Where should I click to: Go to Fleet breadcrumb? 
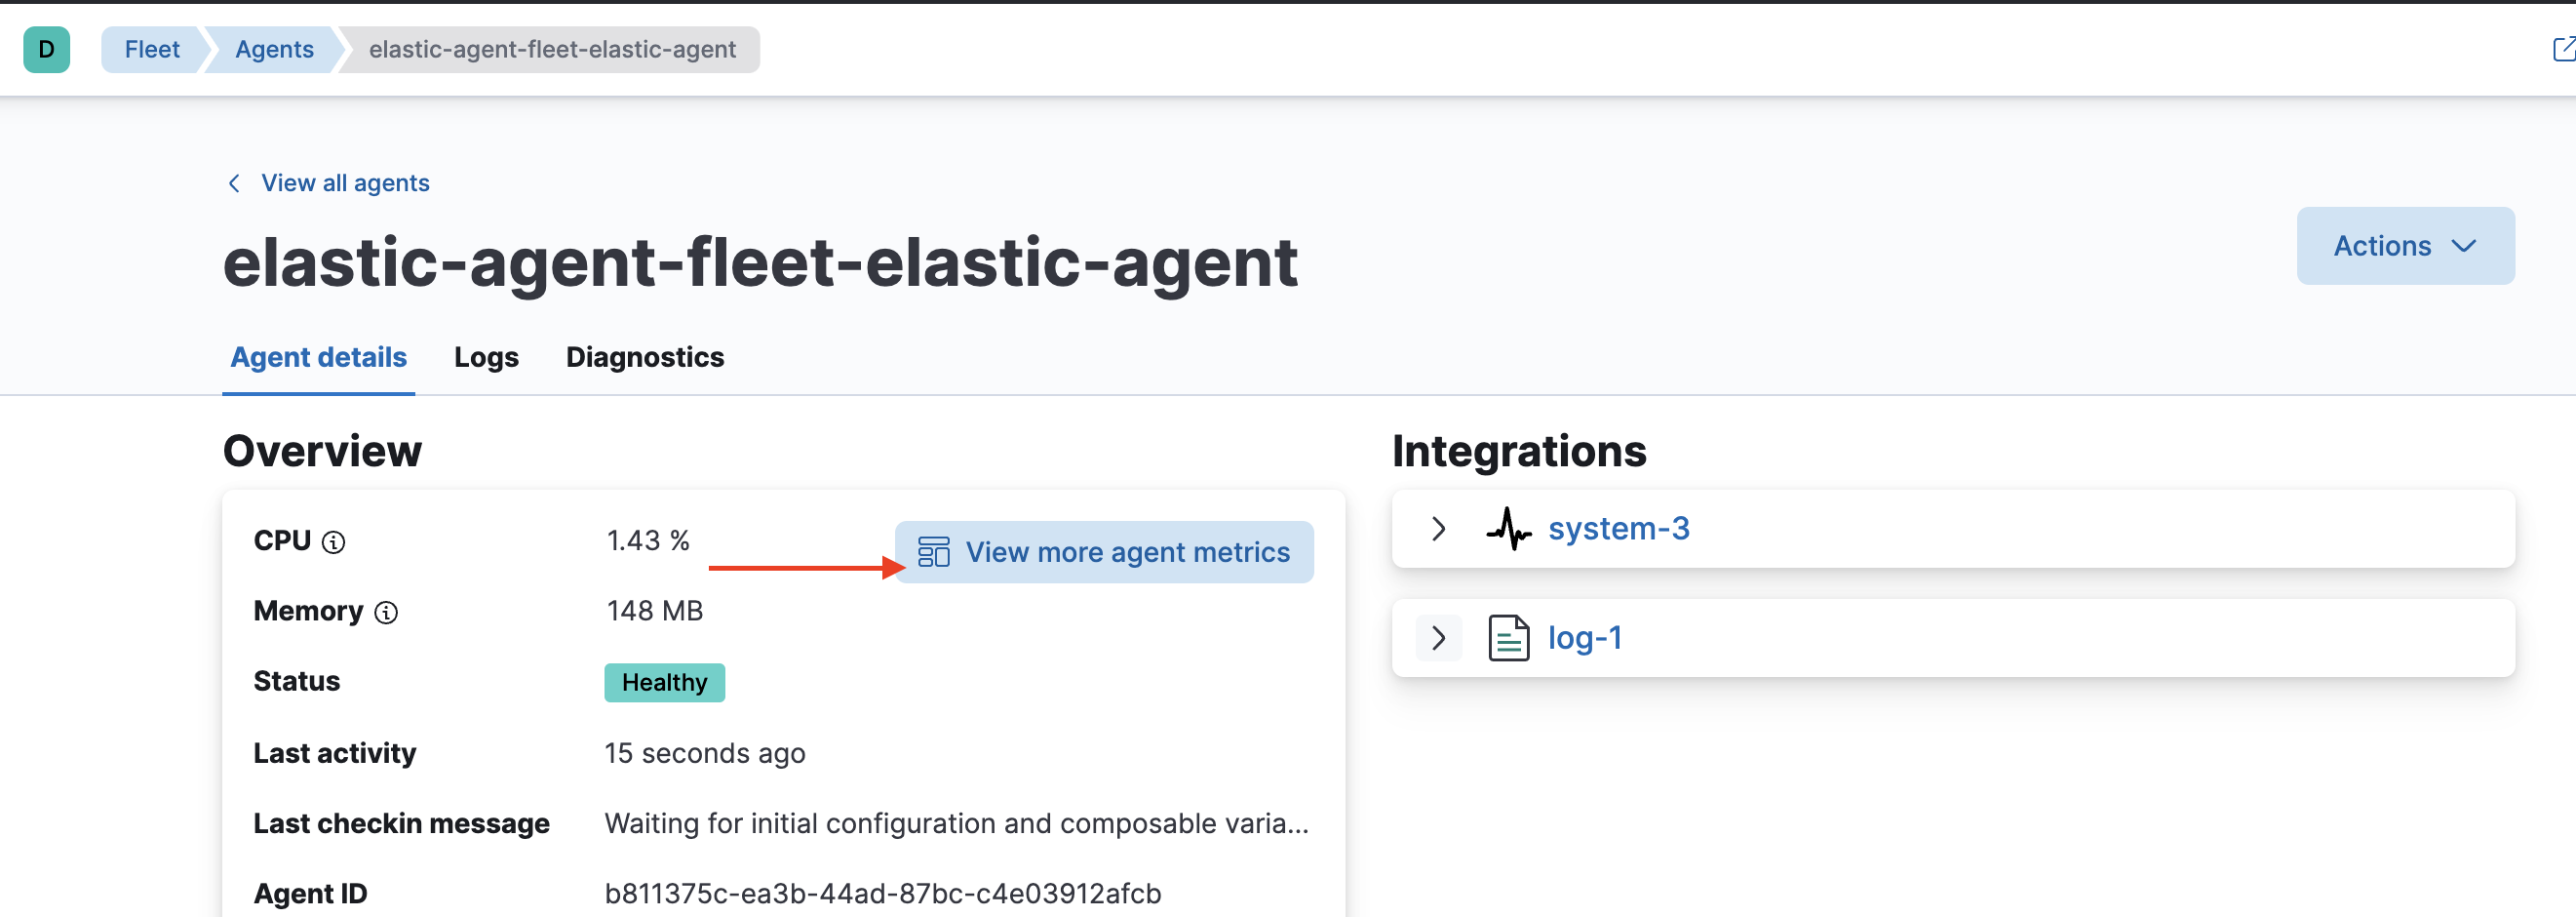(152, 49)
